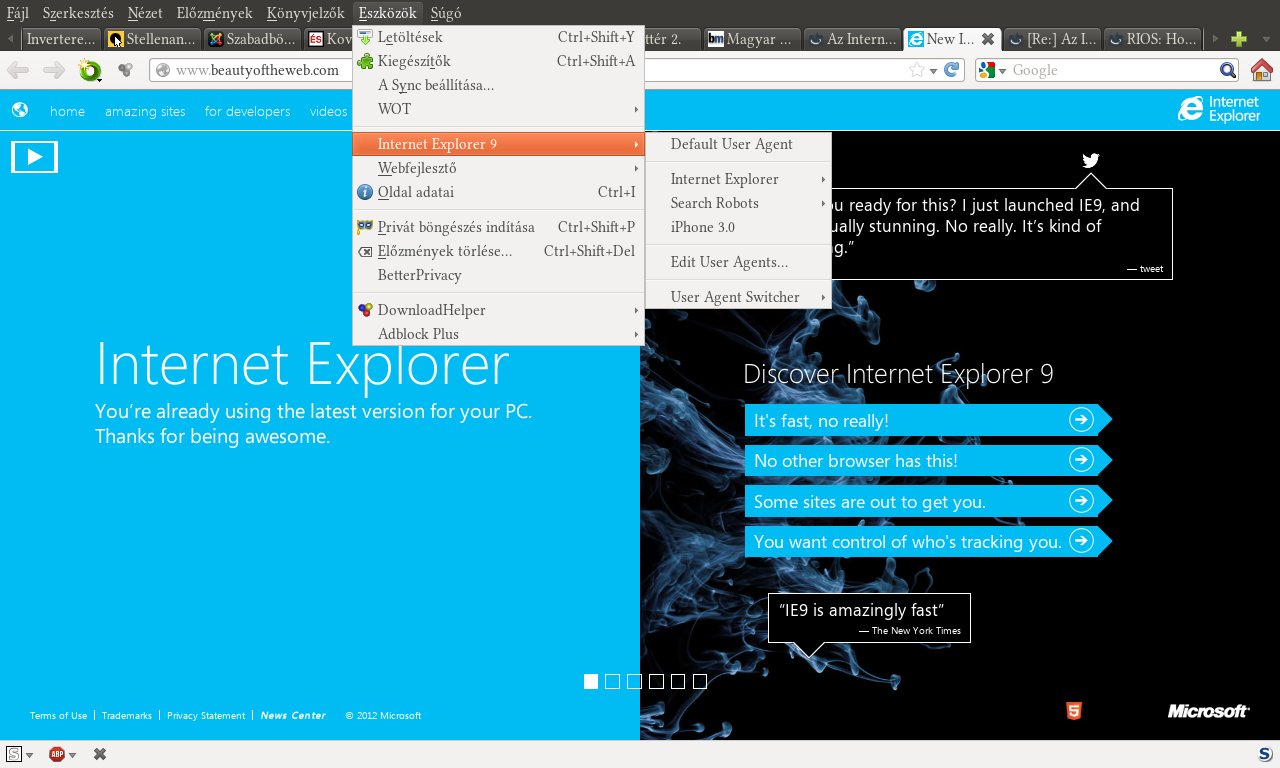Choose Letöltések from the Eszközök menu

pyautogui.click(x=498, y=37)
